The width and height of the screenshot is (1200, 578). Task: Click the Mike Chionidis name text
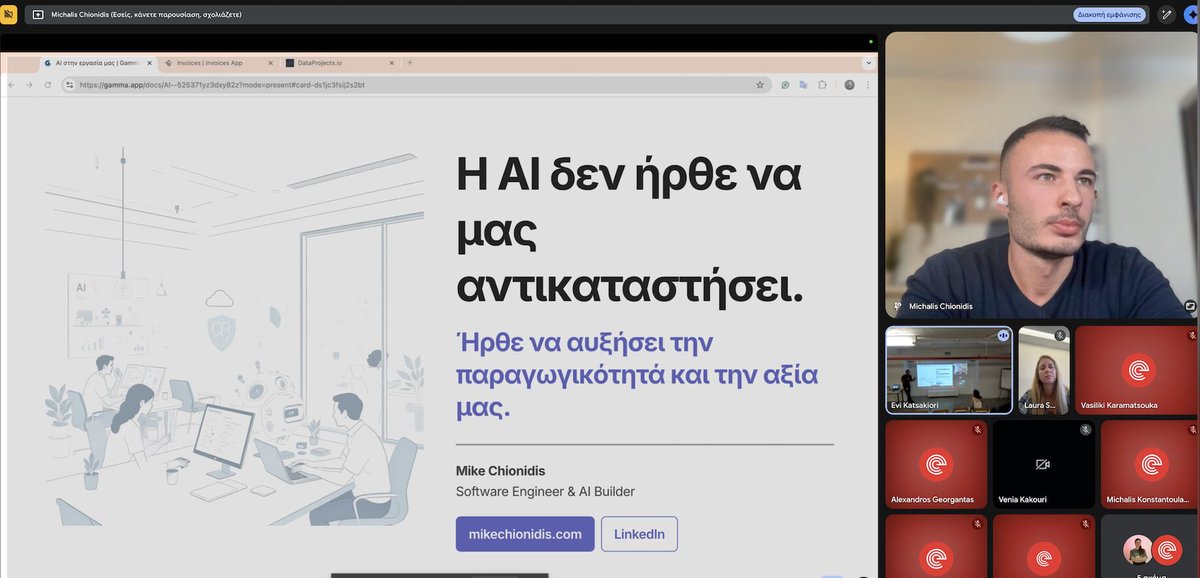click(501, 471)
